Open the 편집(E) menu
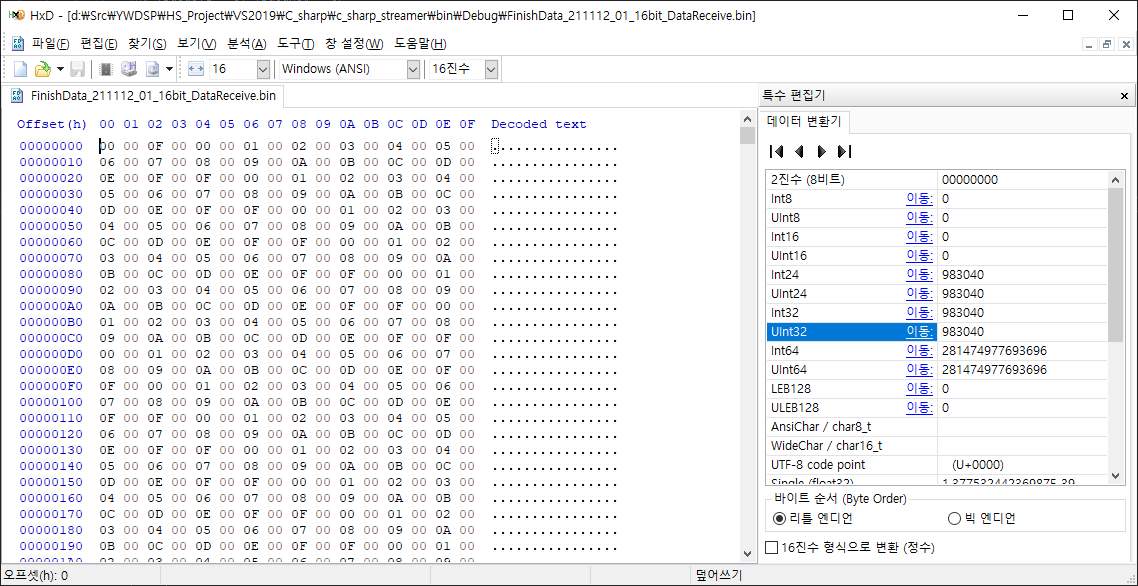Viewport: 1138px width, 586px height. click(99, 44)
